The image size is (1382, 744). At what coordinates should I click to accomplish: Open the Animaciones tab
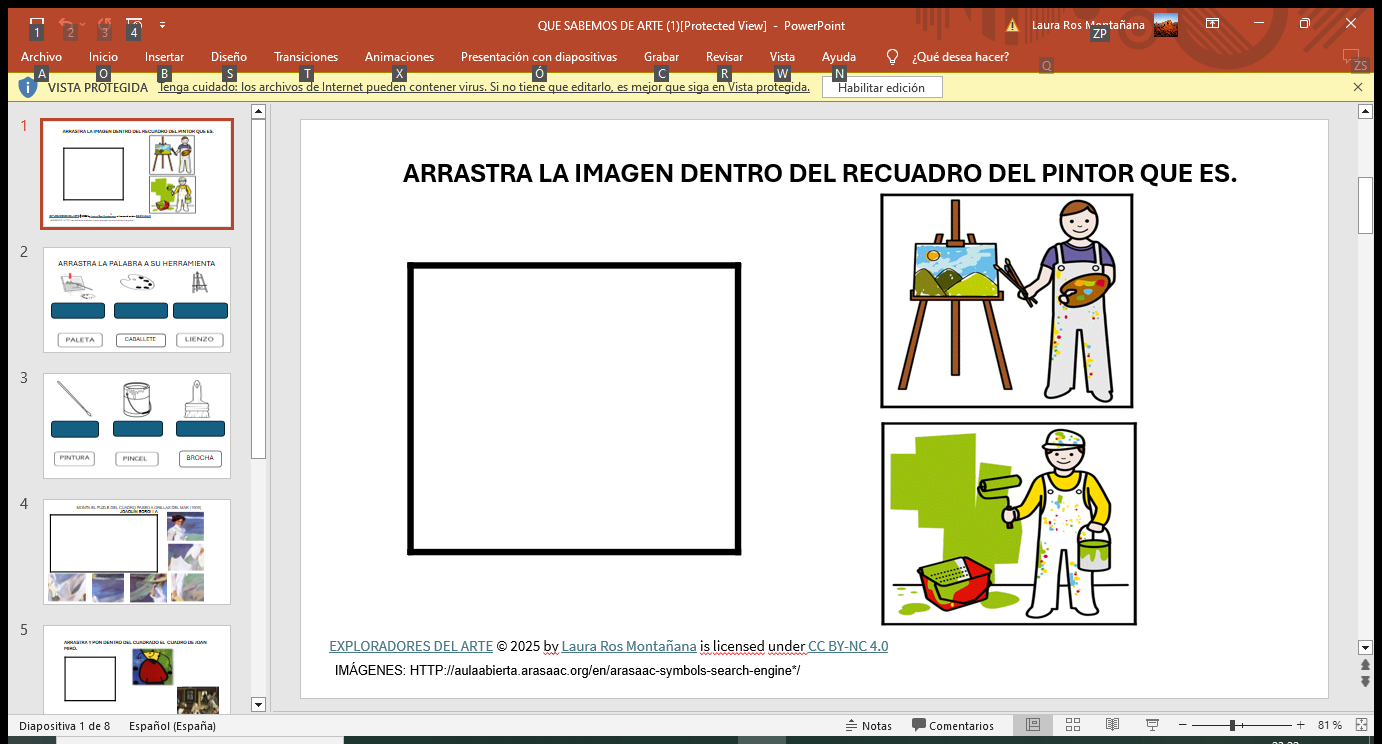coord(399,57)
